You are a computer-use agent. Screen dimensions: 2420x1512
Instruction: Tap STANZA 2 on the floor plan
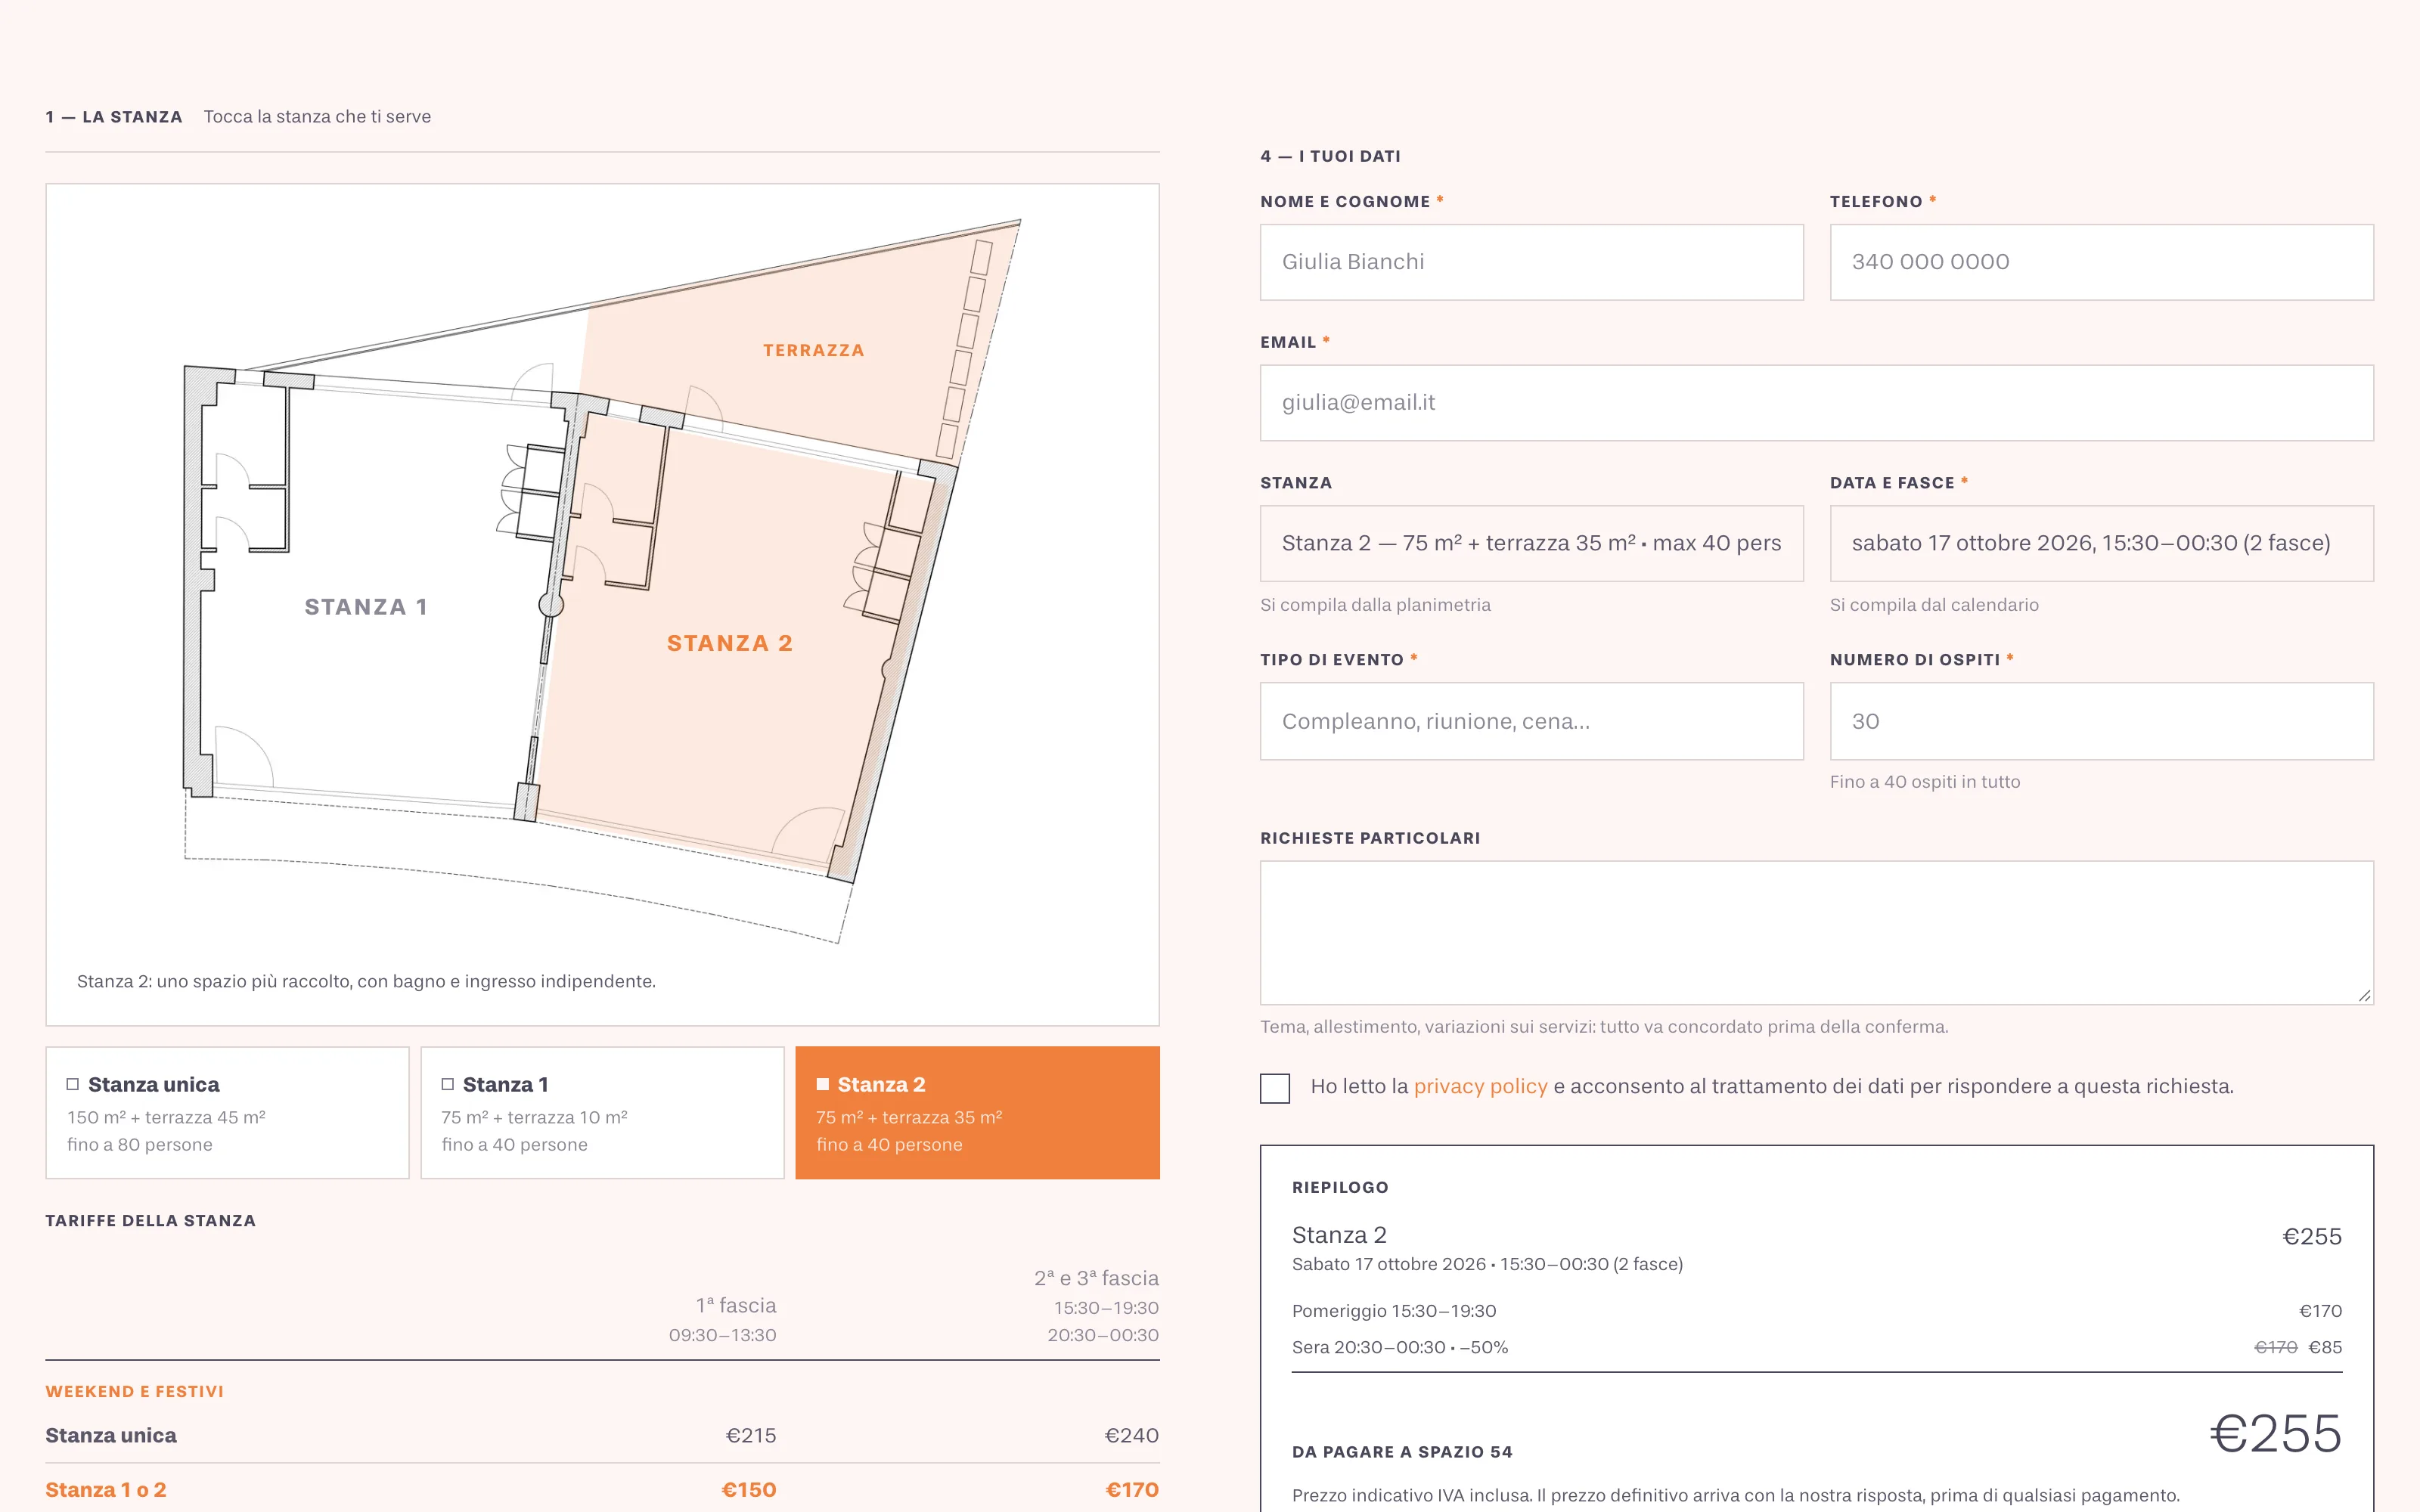[x=730, y=643]
